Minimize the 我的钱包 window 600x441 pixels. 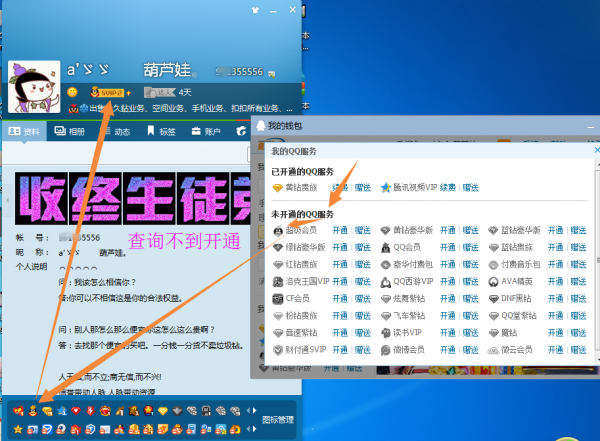click(591, 127)
